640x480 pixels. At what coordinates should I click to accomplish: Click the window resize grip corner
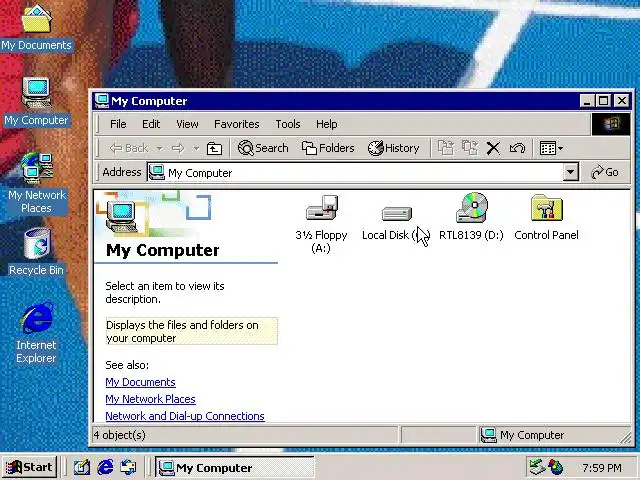[x=626, y=438]
